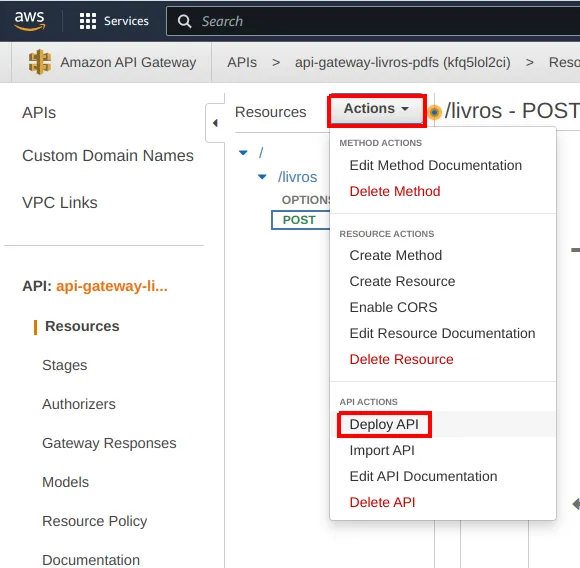Select the /livros resource in the tree
Viewport: 580px width, 568px height.
tap(297, 177)
